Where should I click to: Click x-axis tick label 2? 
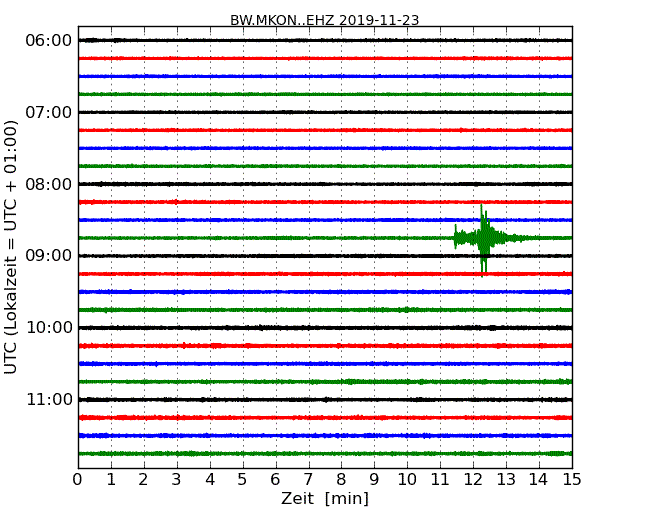point(143,480)
